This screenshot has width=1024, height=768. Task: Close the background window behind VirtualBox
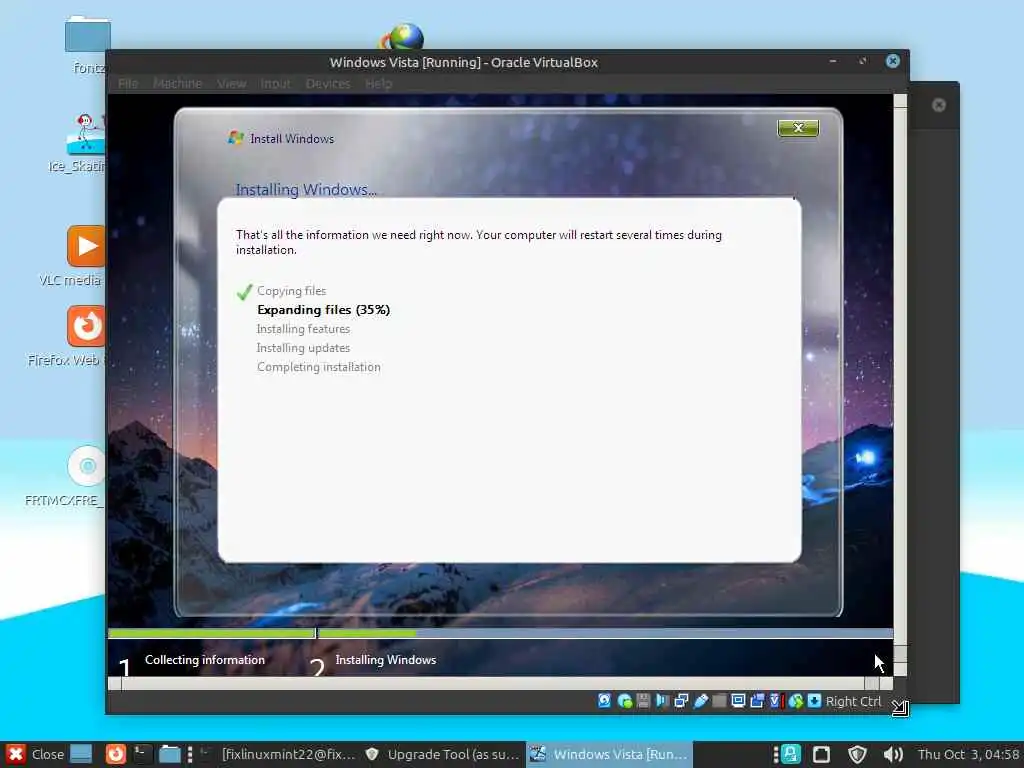[938, 105]
